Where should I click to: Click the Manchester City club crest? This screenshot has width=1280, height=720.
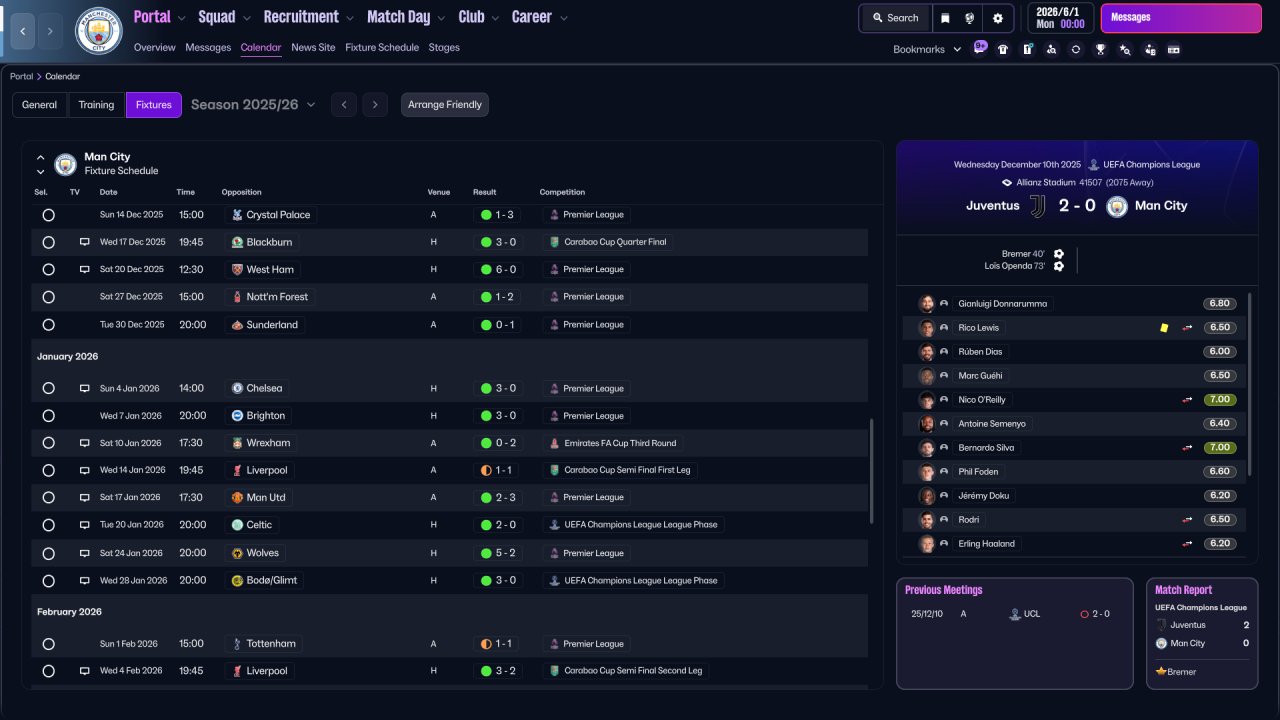[99, 31]
